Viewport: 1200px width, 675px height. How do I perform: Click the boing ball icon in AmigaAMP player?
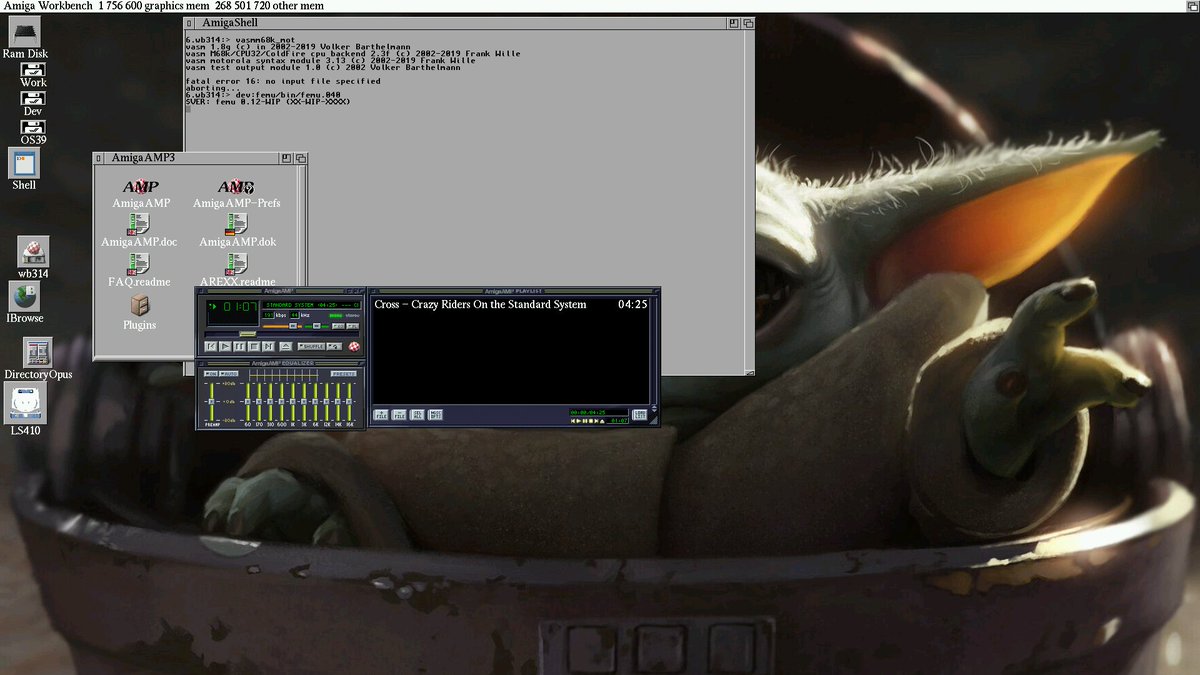[x=354, y=346]
